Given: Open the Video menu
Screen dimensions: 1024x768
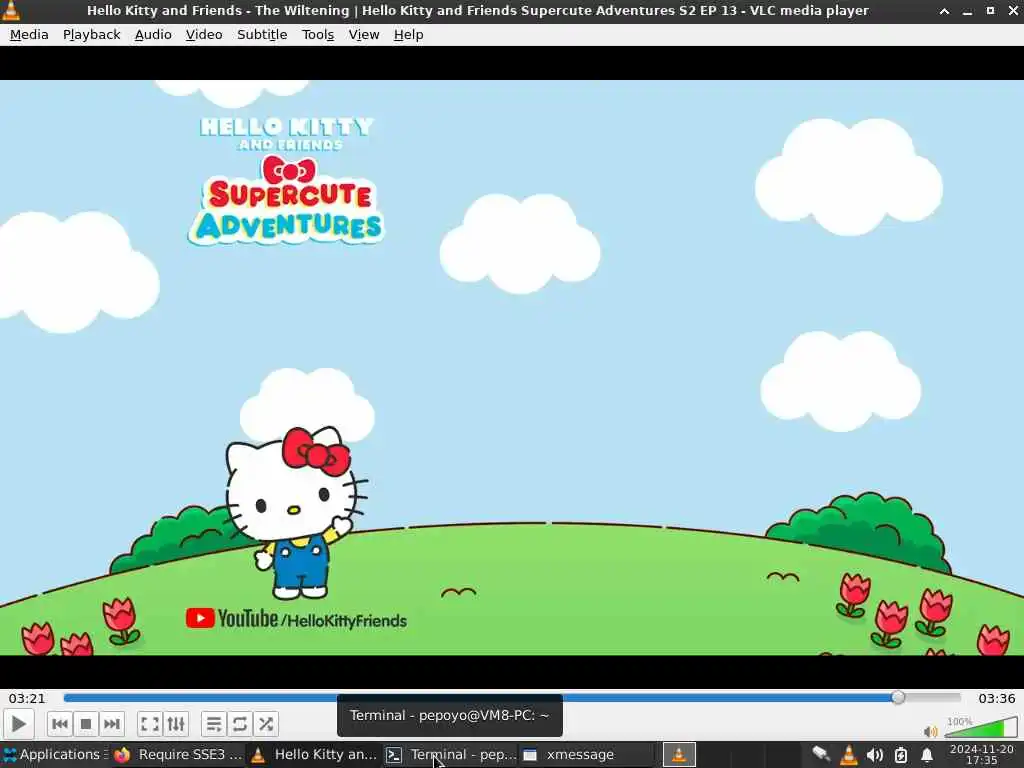Looking at the screenshot, I should (204, 35).
